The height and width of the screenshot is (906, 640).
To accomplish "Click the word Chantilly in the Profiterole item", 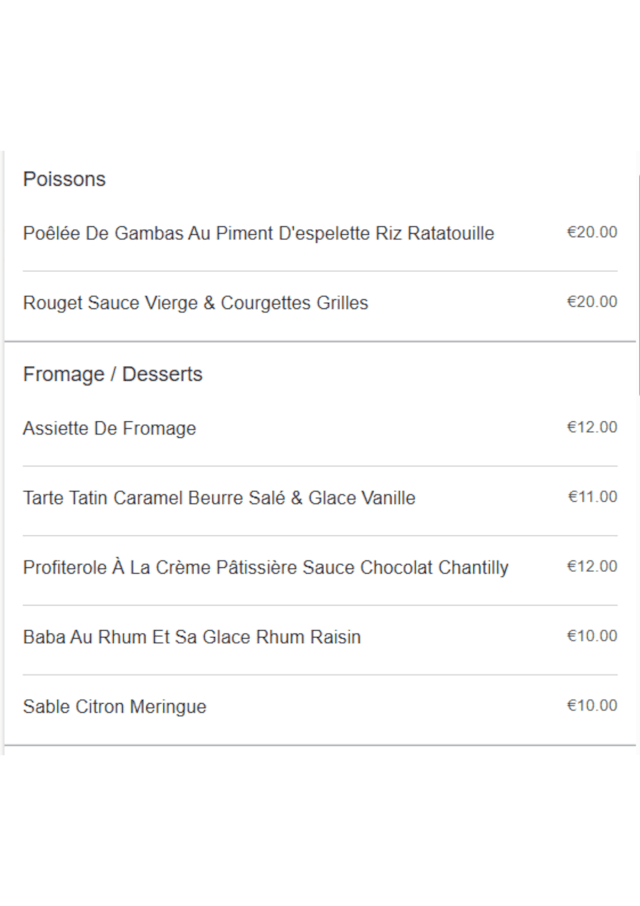I will click(x=470, y=568).
